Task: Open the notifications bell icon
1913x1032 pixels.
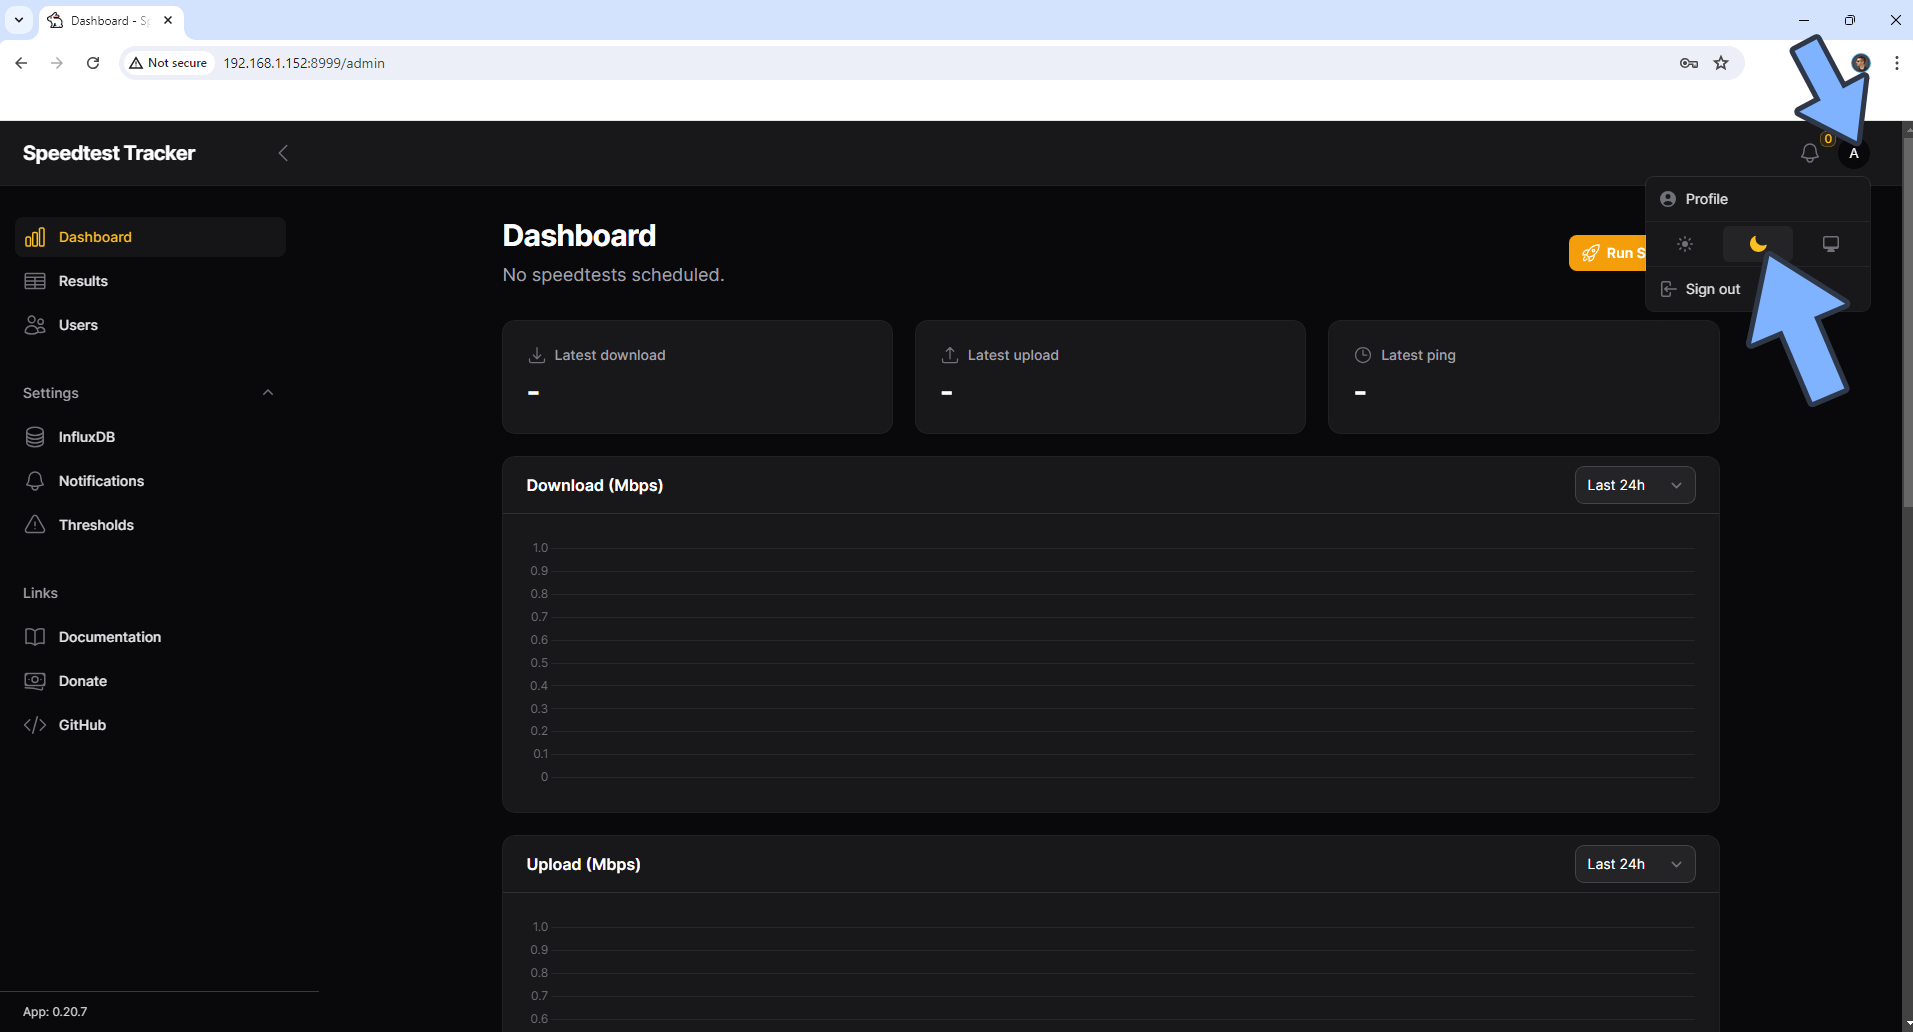Action: (1809, 153)
